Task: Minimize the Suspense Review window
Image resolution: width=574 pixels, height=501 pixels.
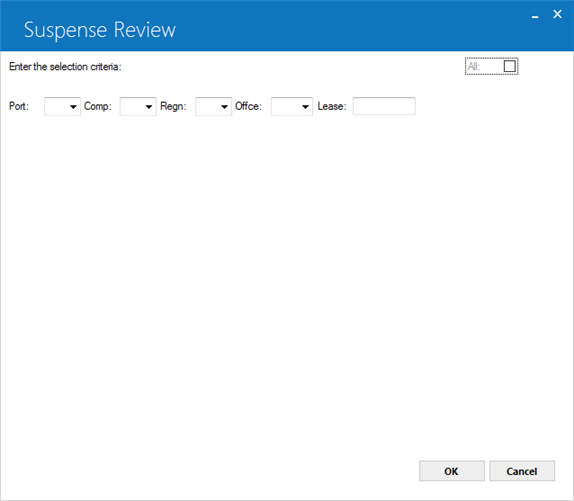Action: (535, 15)
